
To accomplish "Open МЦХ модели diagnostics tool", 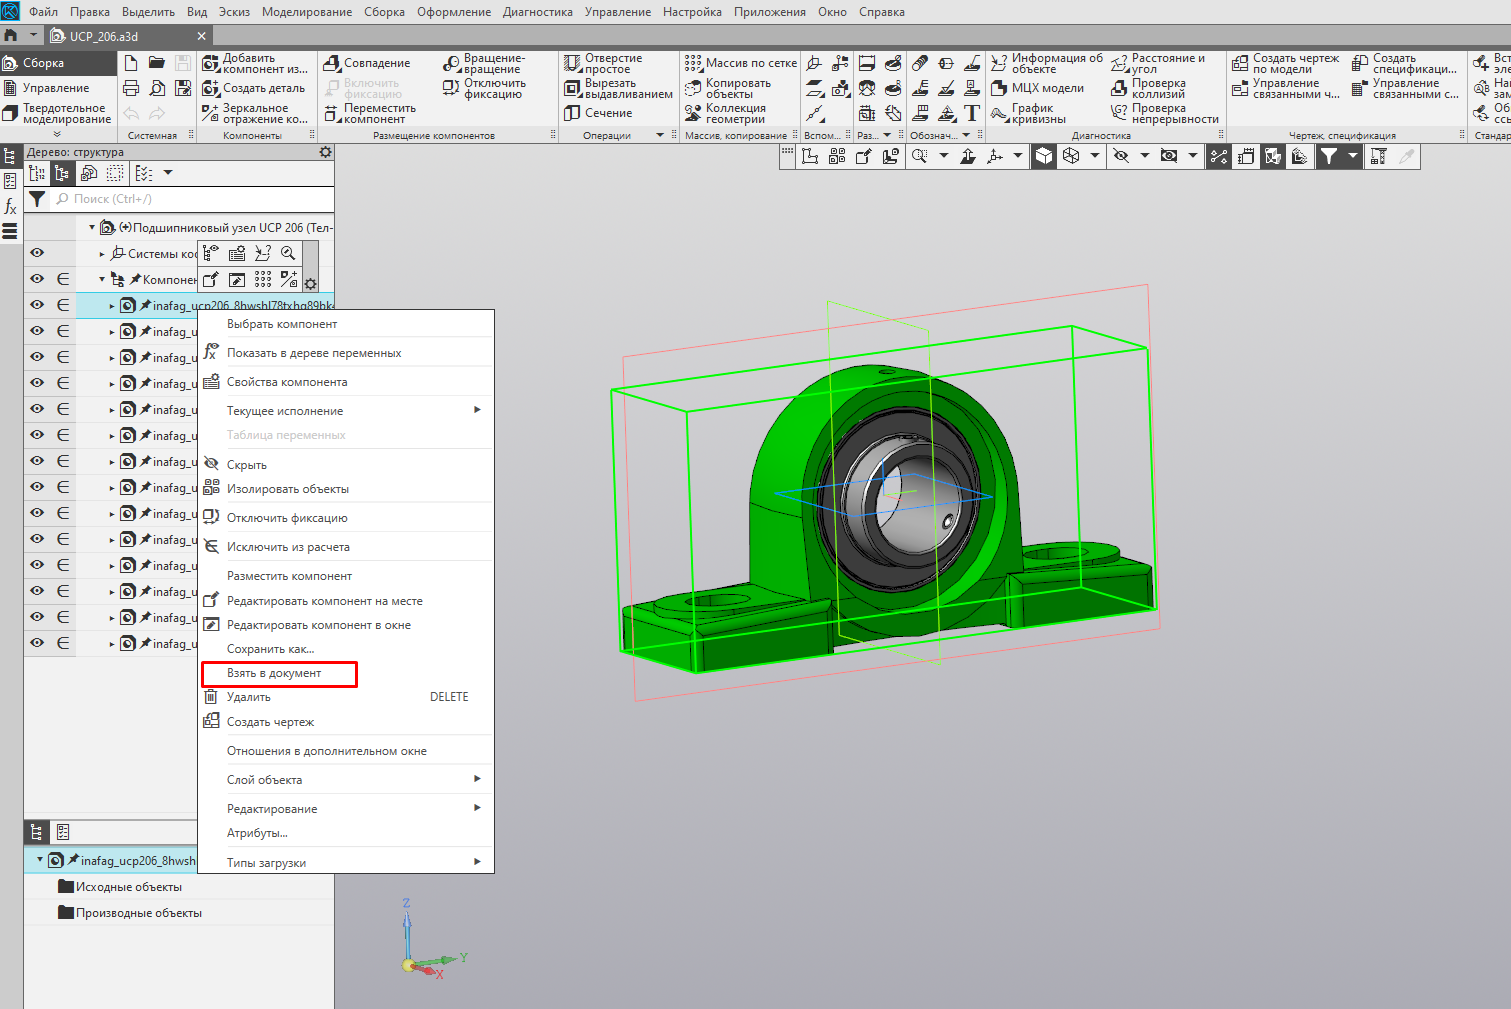I will tap(1037, 88).
